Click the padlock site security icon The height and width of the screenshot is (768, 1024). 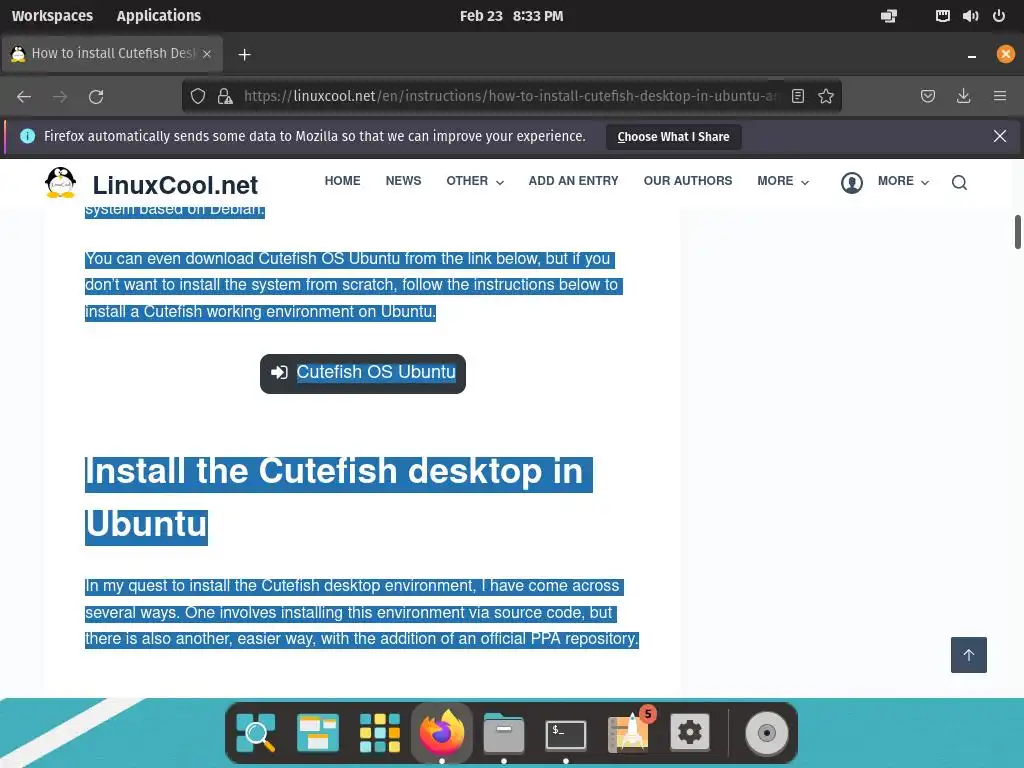pyautogui.click(x=225, y=97)
